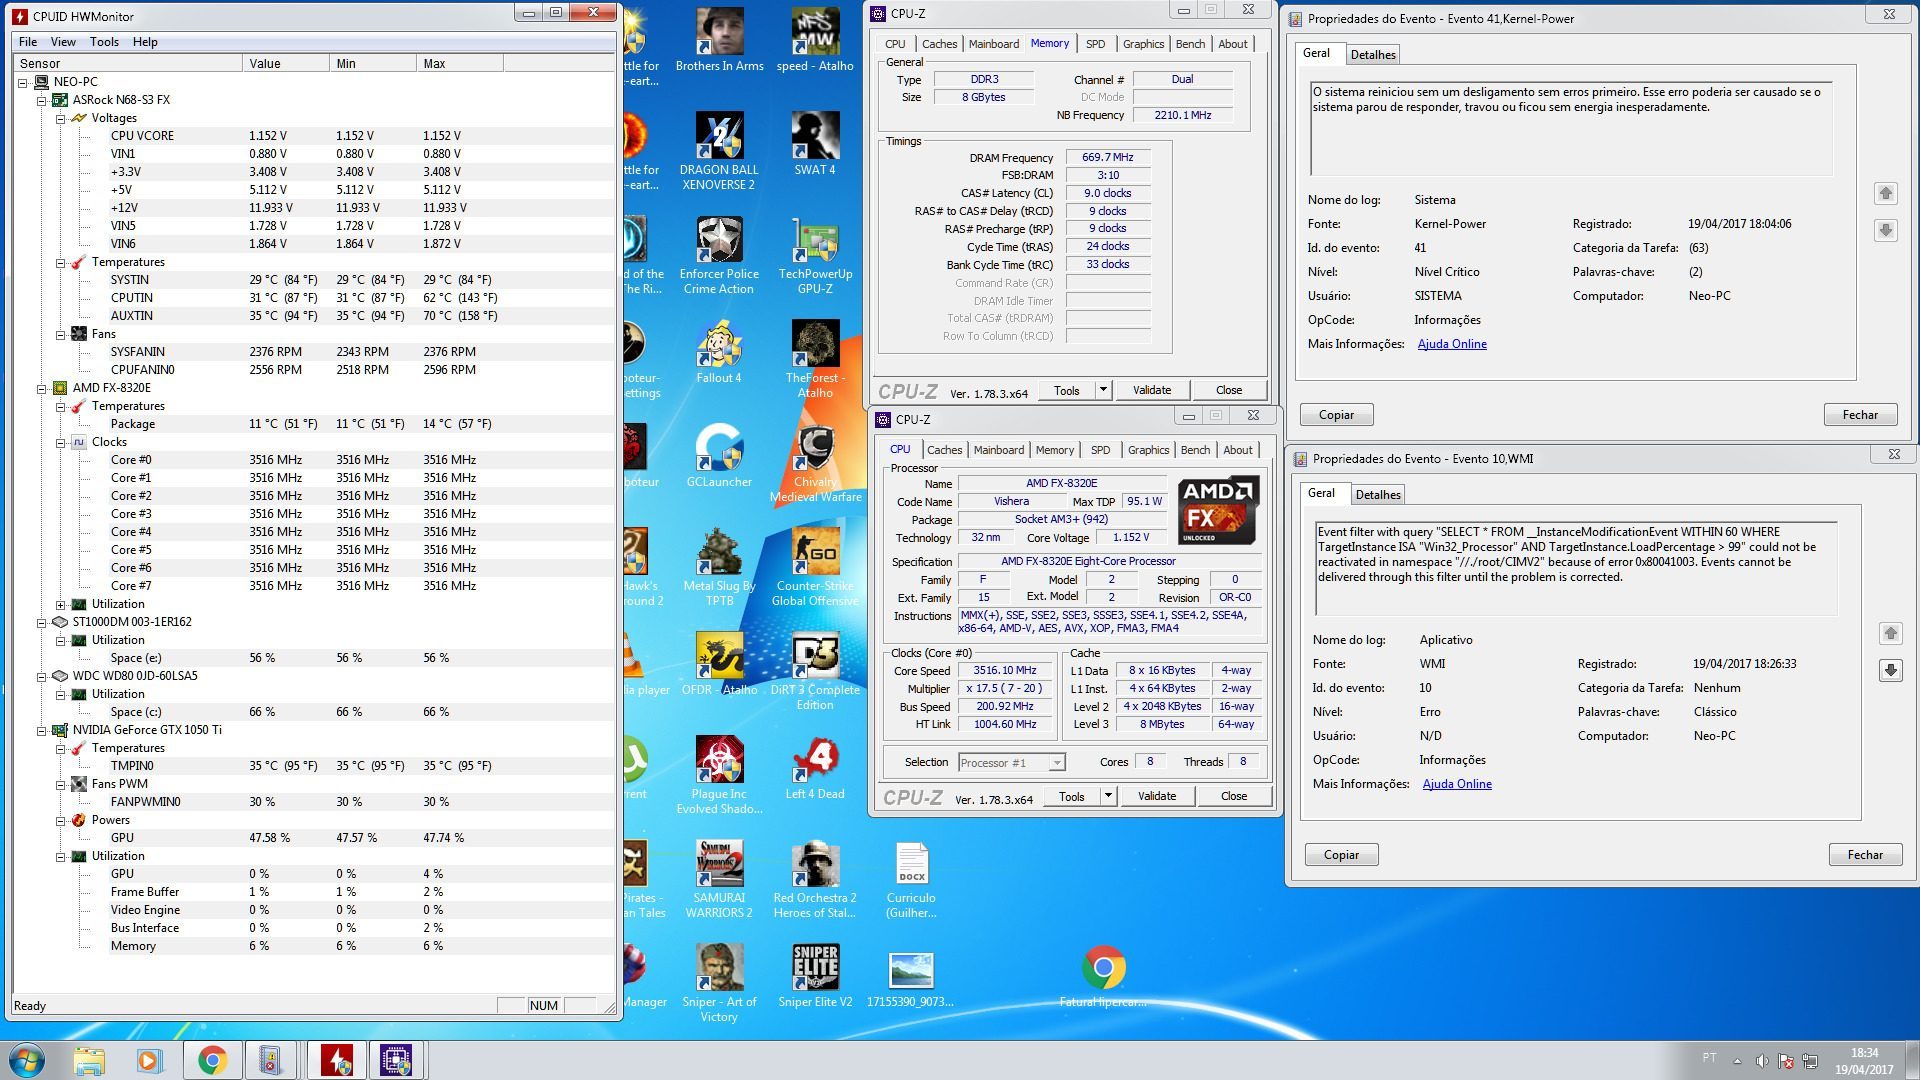1920x1080 pixels.
Task: Launch SWAT 4 desktop icon
Action: (x=815, y=143)
